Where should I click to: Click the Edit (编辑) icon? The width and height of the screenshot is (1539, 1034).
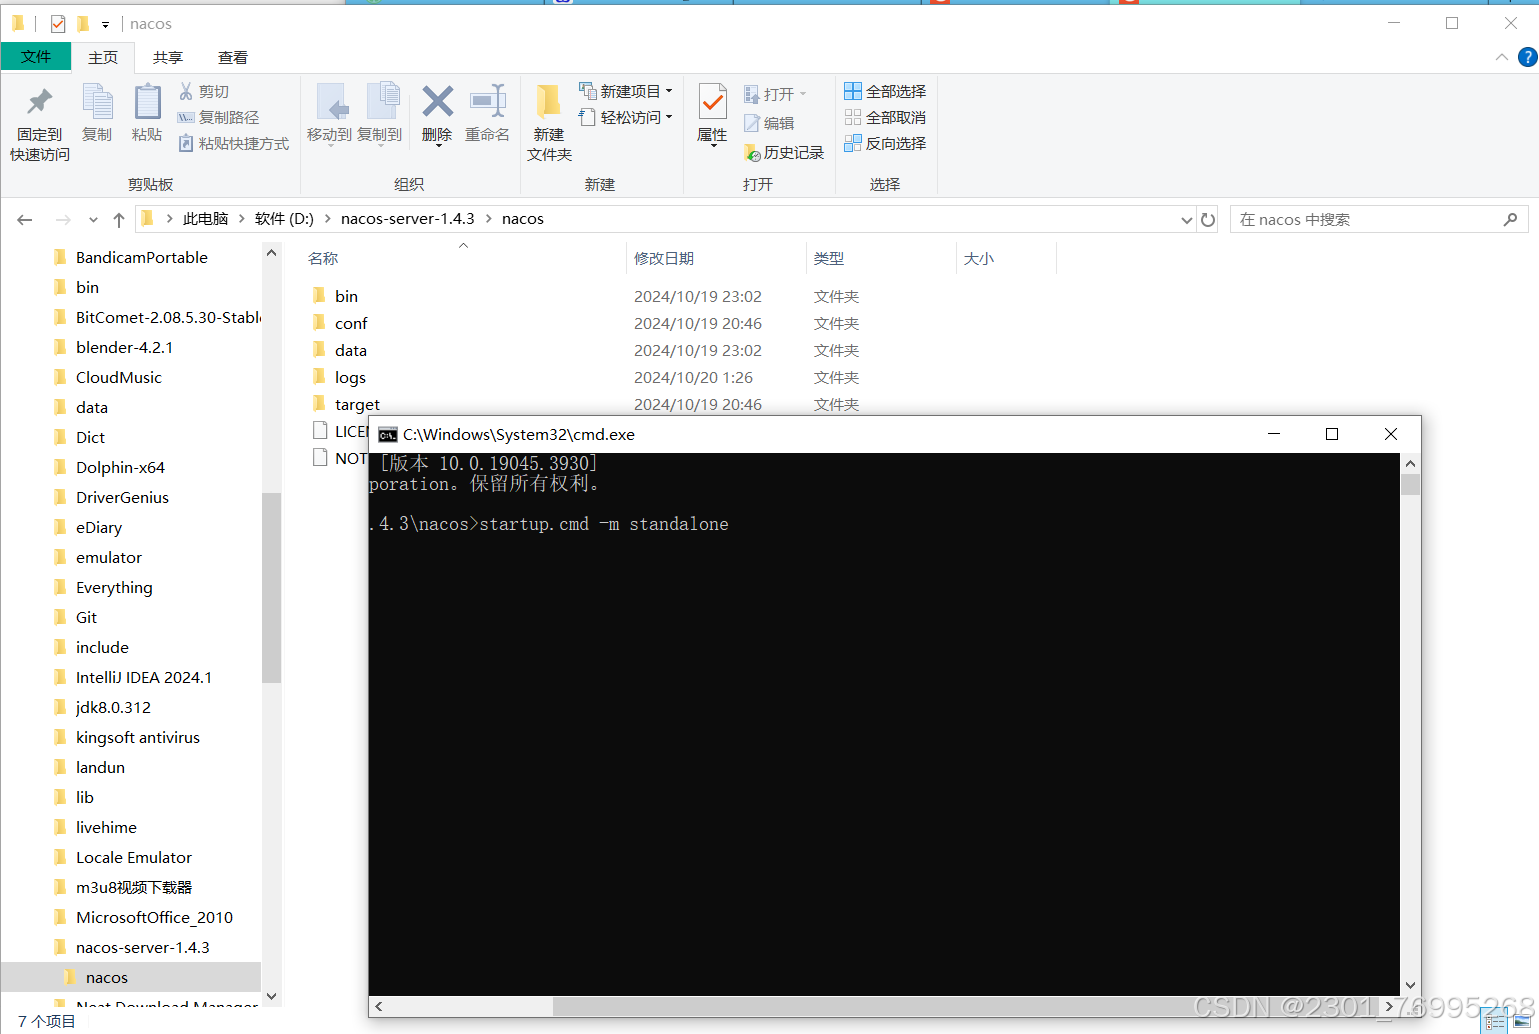pyautogui.click(x=752, y=123)
